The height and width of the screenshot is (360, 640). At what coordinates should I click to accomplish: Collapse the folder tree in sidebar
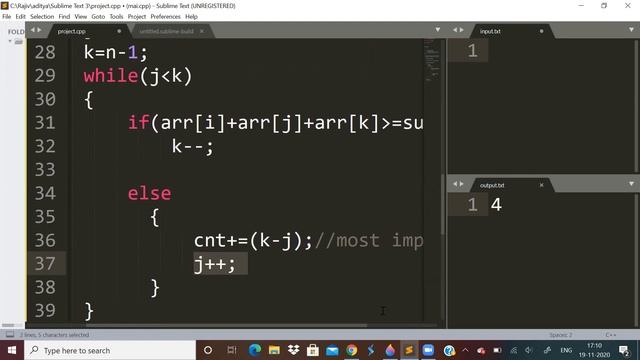click(x=10, y=41)
